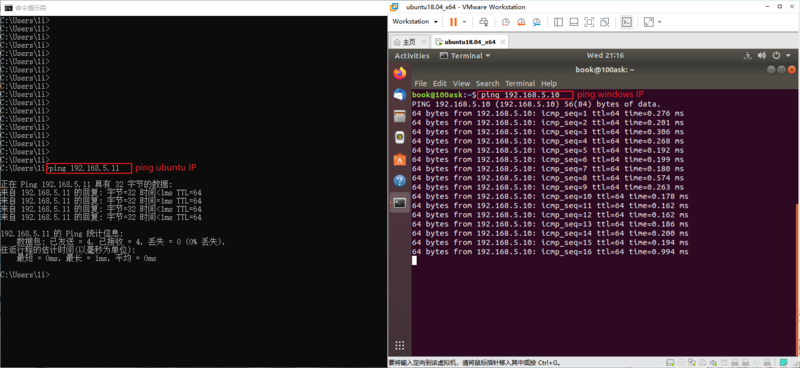The image size is (800, 368).
Task: Click the icmp_seq=16 ping reply line
Action: pos(550,252)
